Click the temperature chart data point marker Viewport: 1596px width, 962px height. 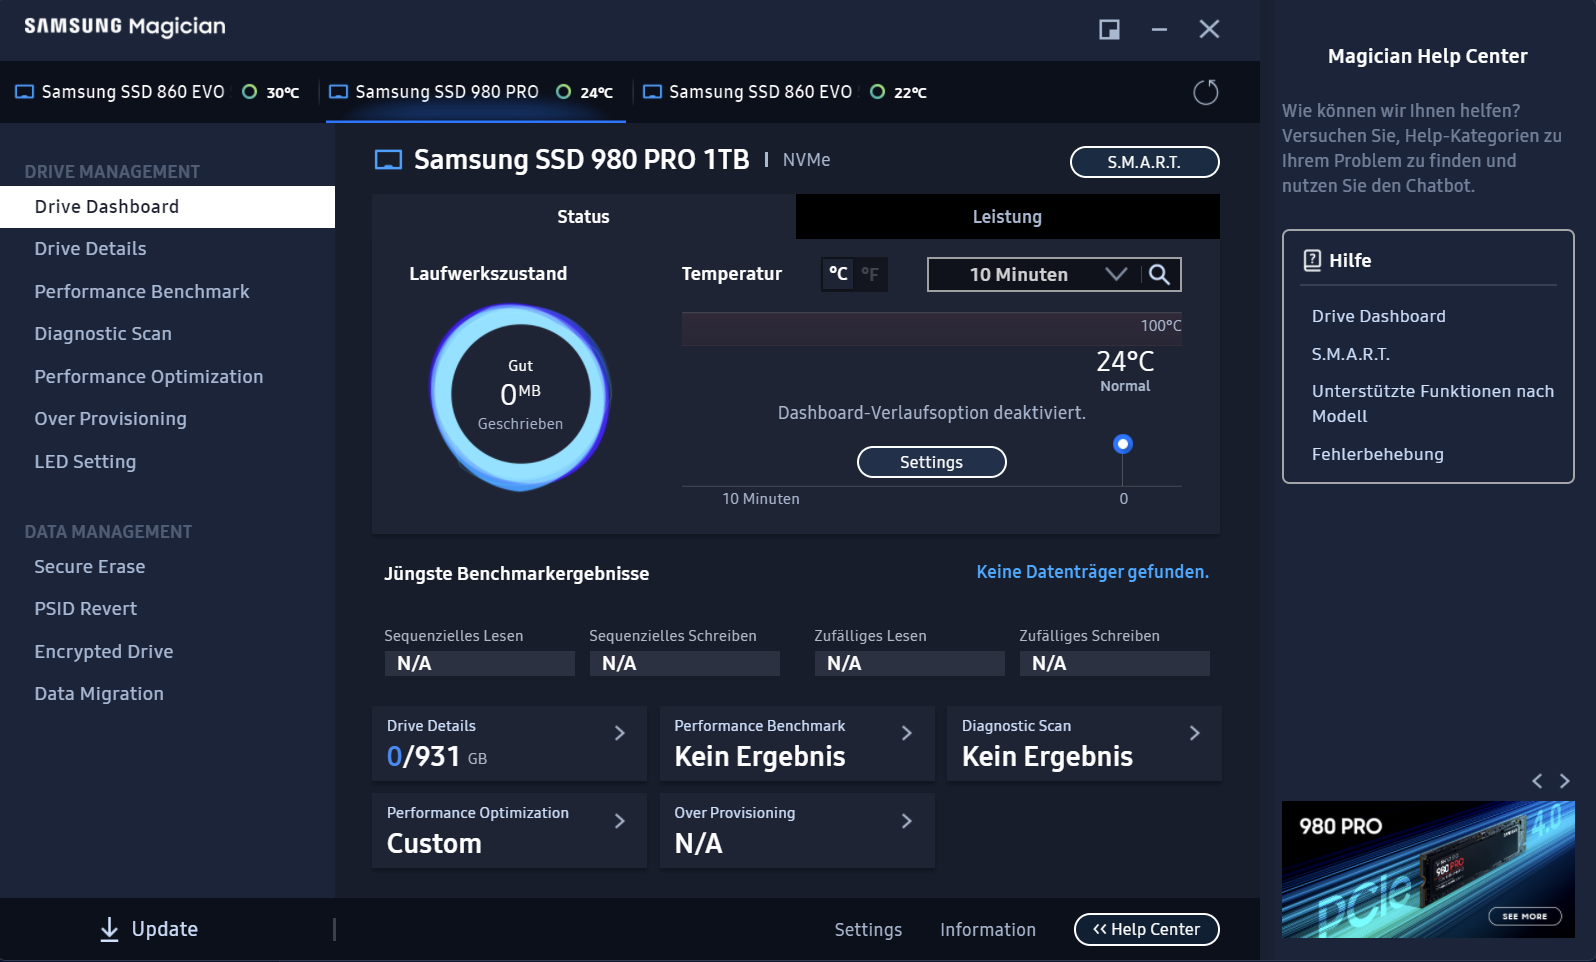[x=1123, y=443]
